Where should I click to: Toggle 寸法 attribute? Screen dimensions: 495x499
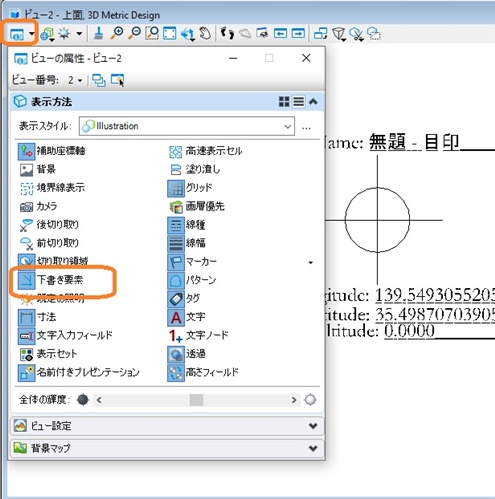click(x=37, y=317)
